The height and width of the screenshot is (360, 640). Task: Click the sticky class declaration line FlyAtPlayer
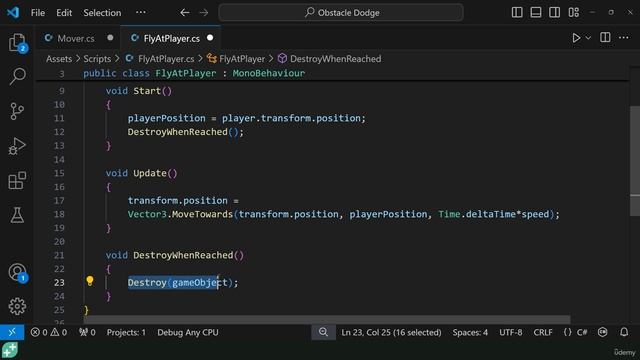(194, 73)
